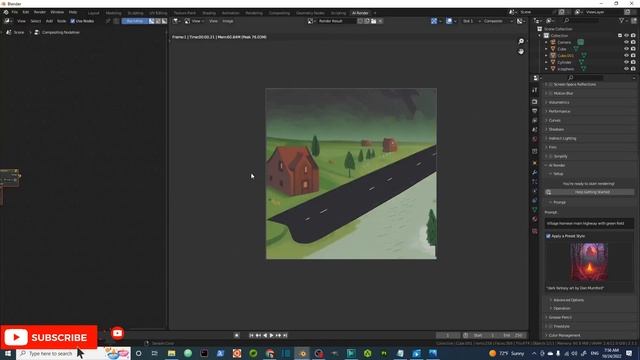The width and height of the screenshot is (640, 360).
Task: Toggle the Apply a Preset Style checkbox
Action: pyautogui.click(x=548, y=236)
